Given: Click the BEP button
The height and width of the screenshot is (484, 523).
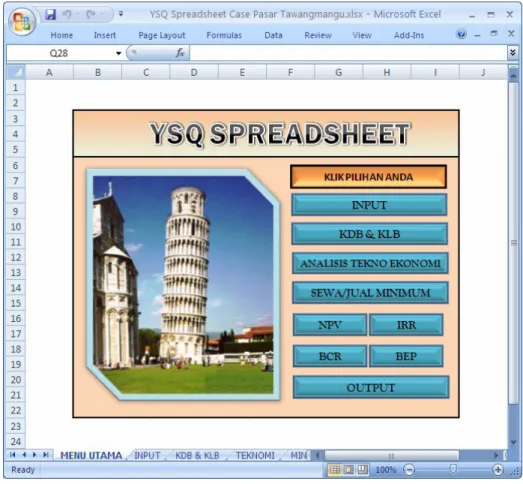Looking at the screenshot, I should [x=406, y=356].
